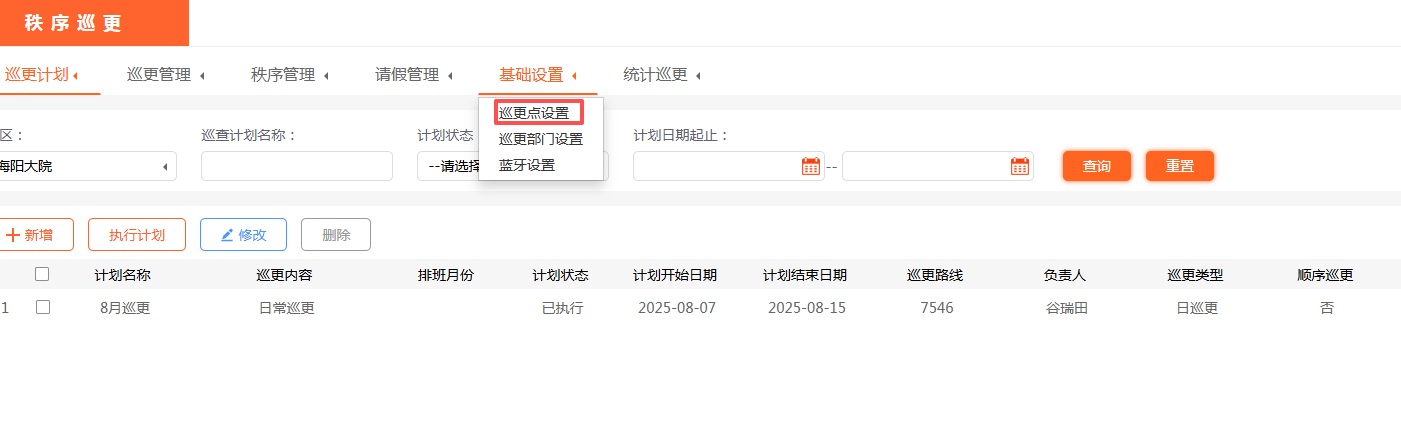Open 蓝牙设置 menu item
Image resolution: width=1401 pixels, height=426 pixels.
[x=527, y=165]
